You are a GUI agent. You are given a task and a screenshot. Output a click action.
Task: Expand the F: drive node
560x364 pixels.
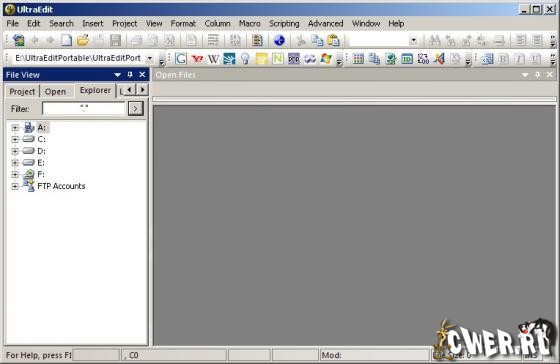coord(15,175)
